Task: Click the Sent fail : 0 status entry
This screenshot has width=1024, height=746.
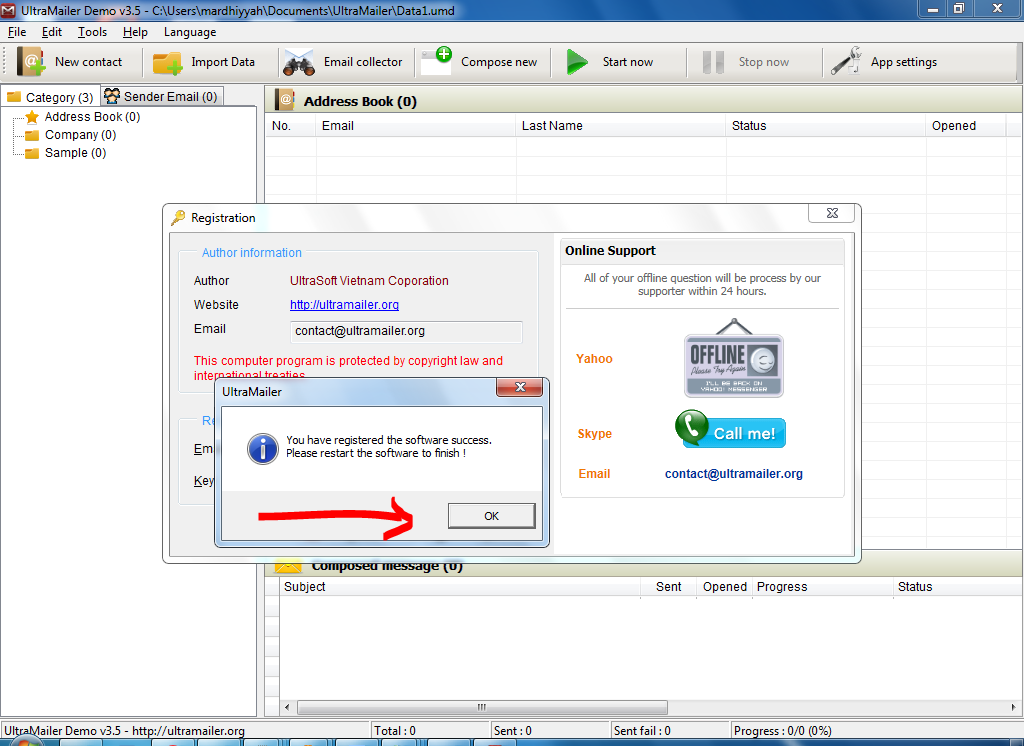Action: coord(669,730)
